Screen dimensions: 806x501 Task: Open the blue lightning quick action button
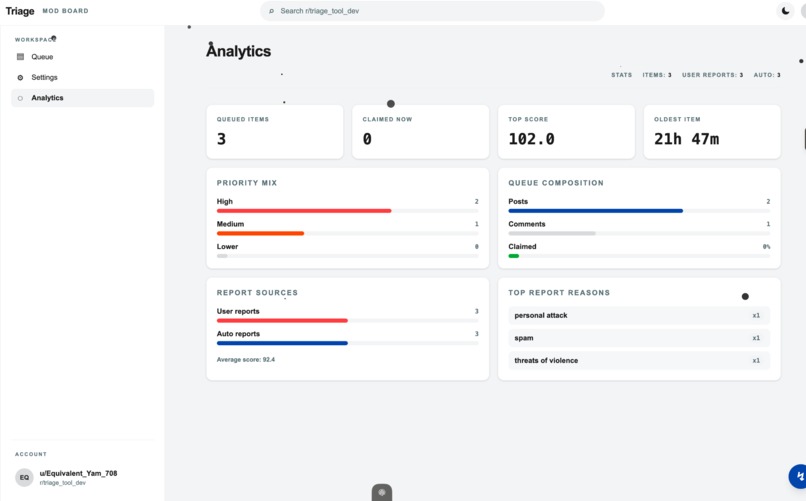[798, 476]
